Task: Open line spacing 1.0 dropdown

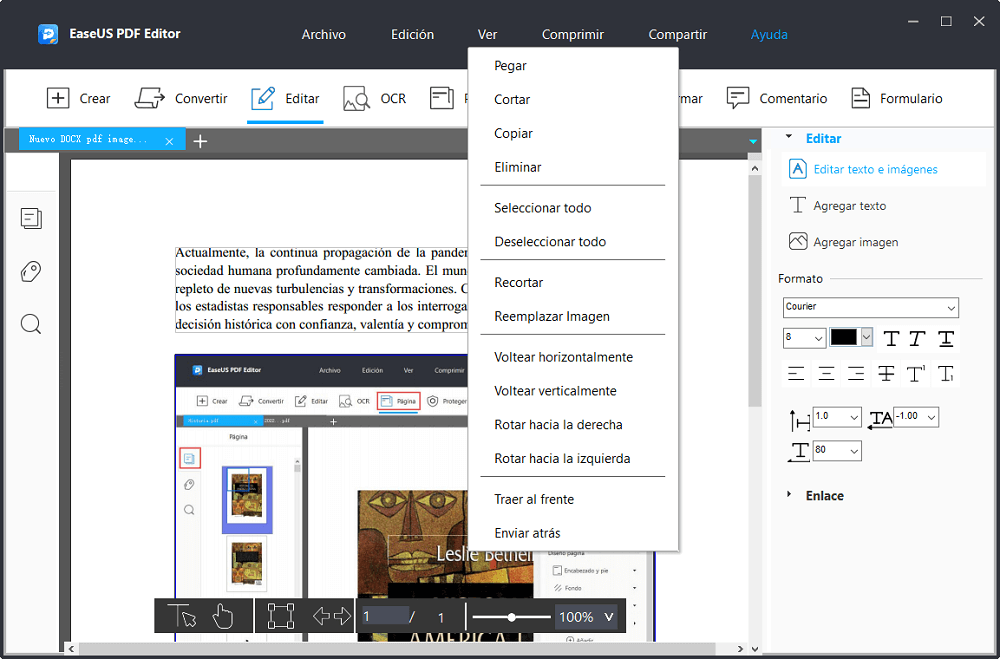Action: tap(837, 417)
